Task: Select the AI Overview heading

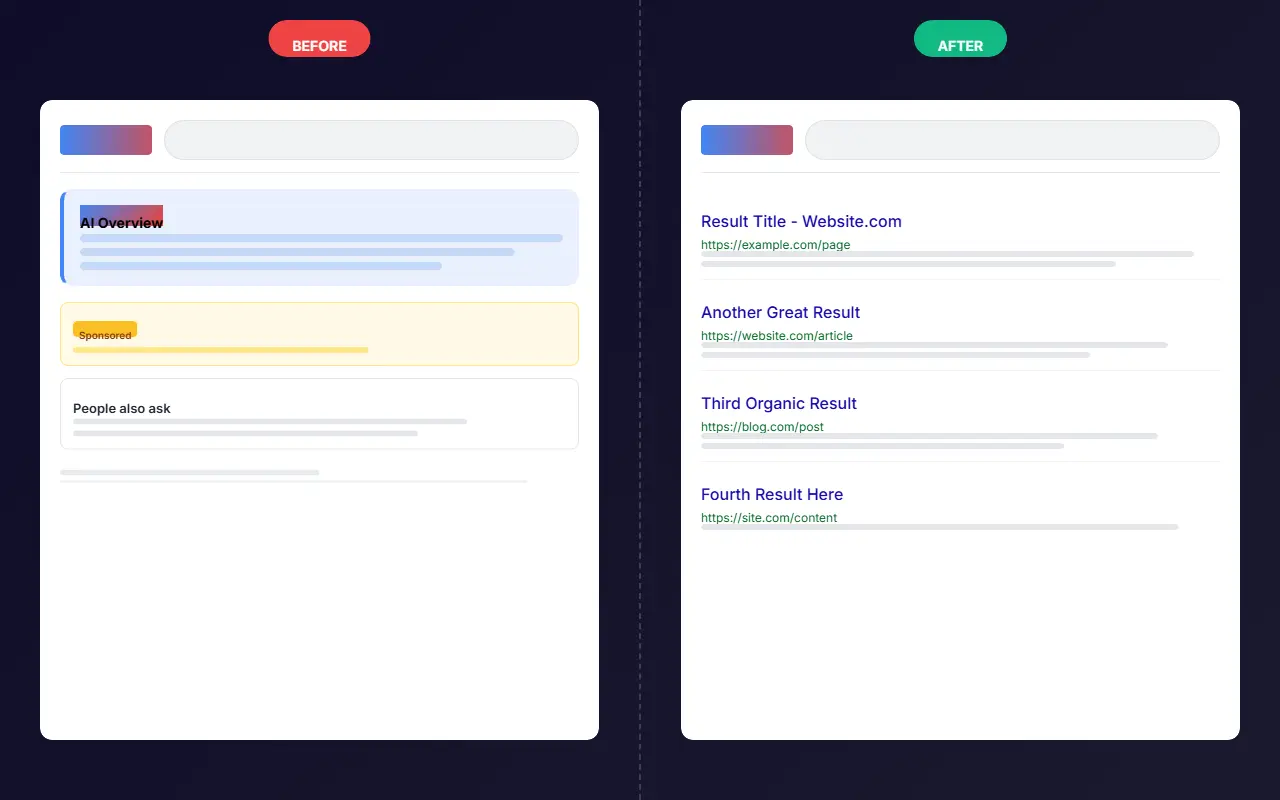Action: click(x=121, y=223)
